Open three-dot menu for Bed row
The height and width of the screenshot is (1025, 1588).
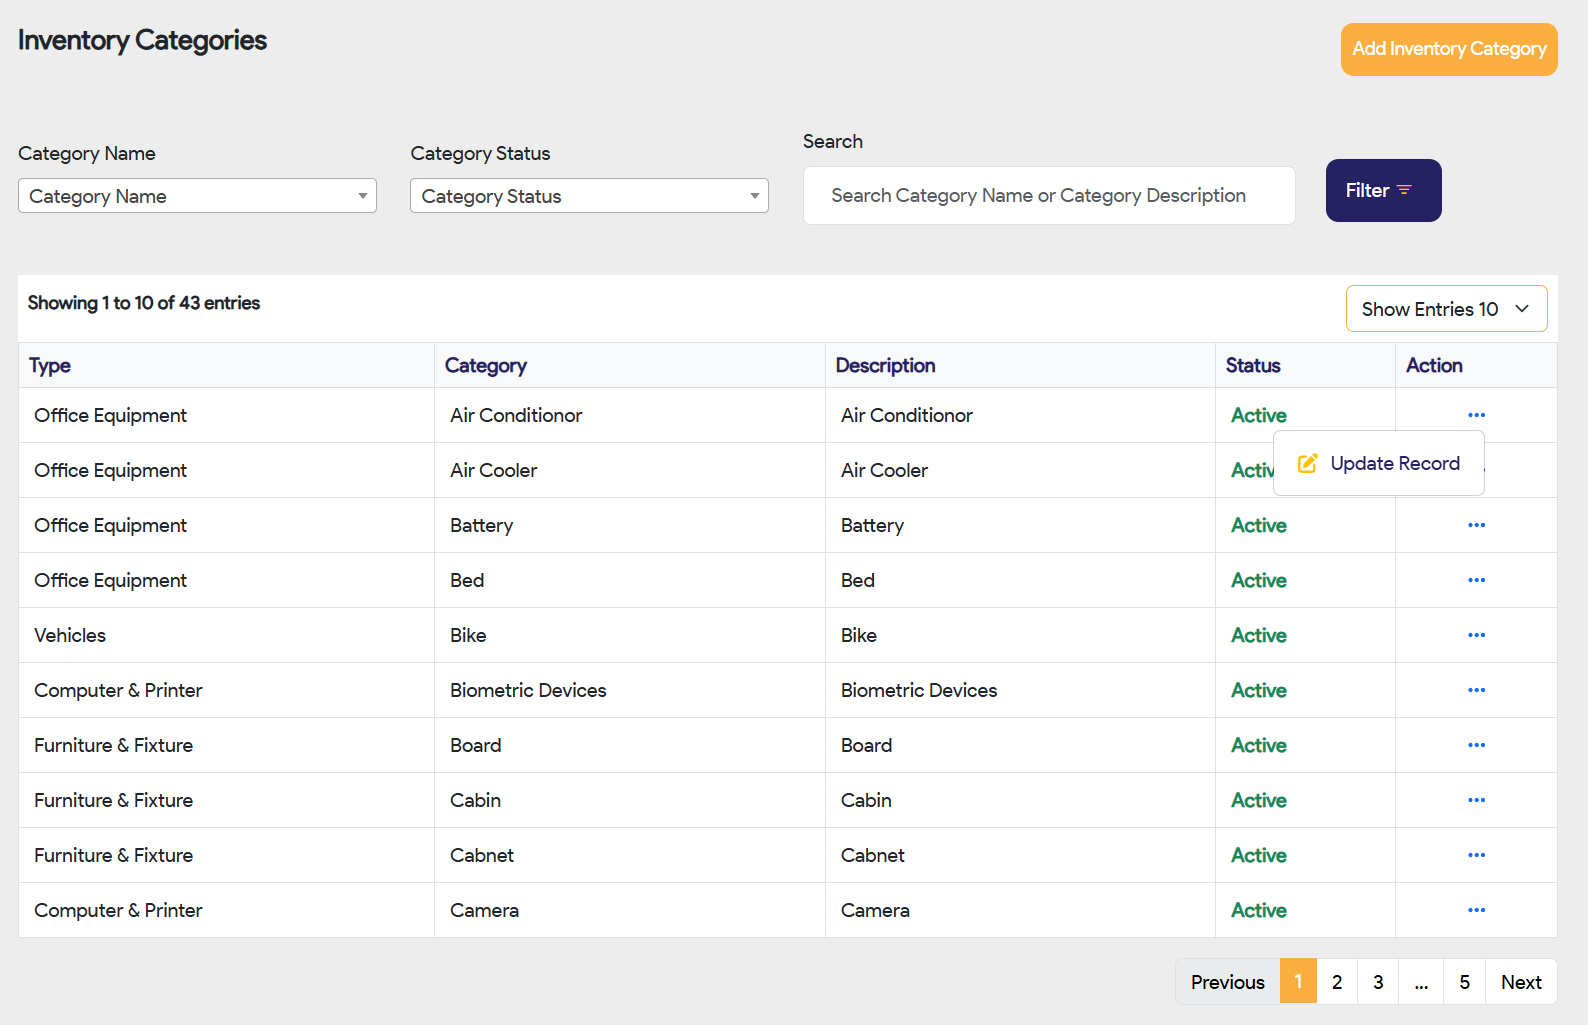coord(1476,580)
